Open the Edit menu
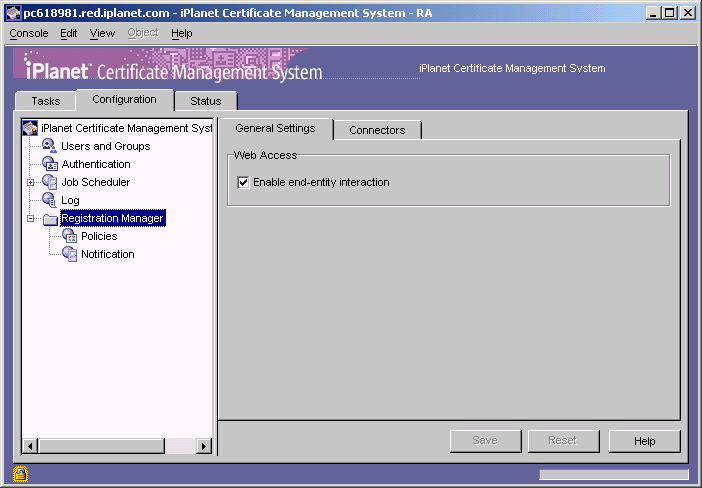 pos(68,34)
